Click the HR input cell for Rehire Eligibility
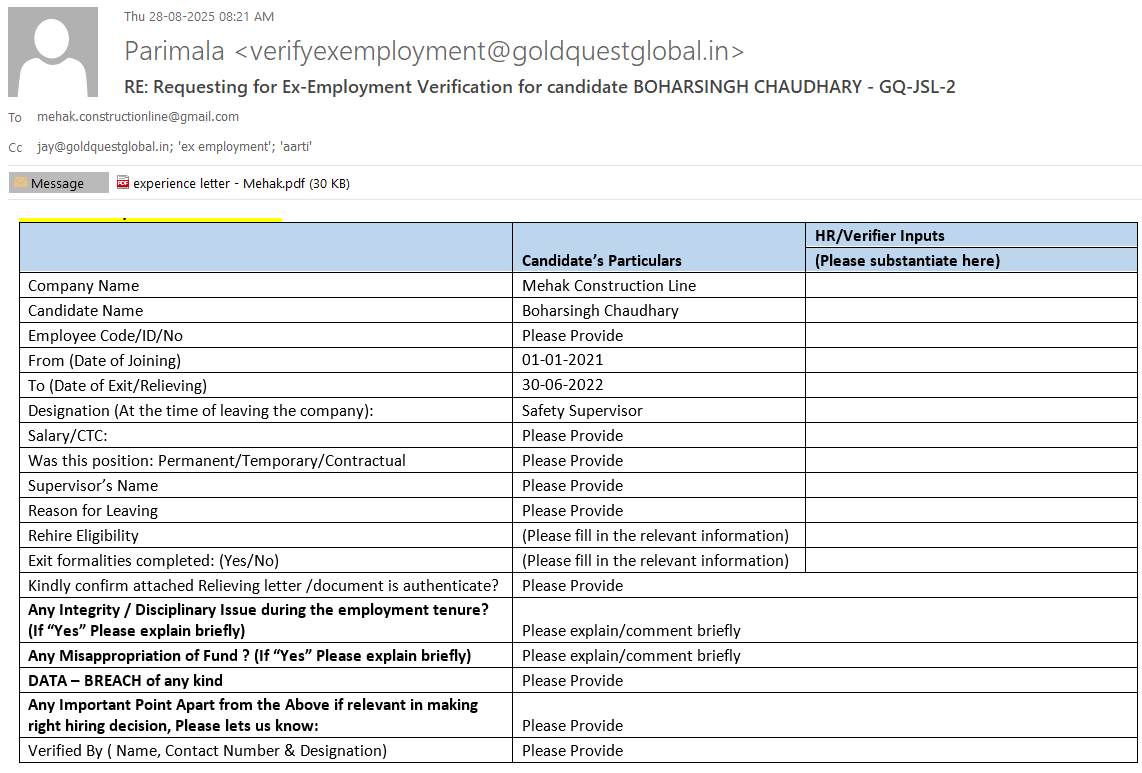1142x773 pixels. click(x=970, y=535)
